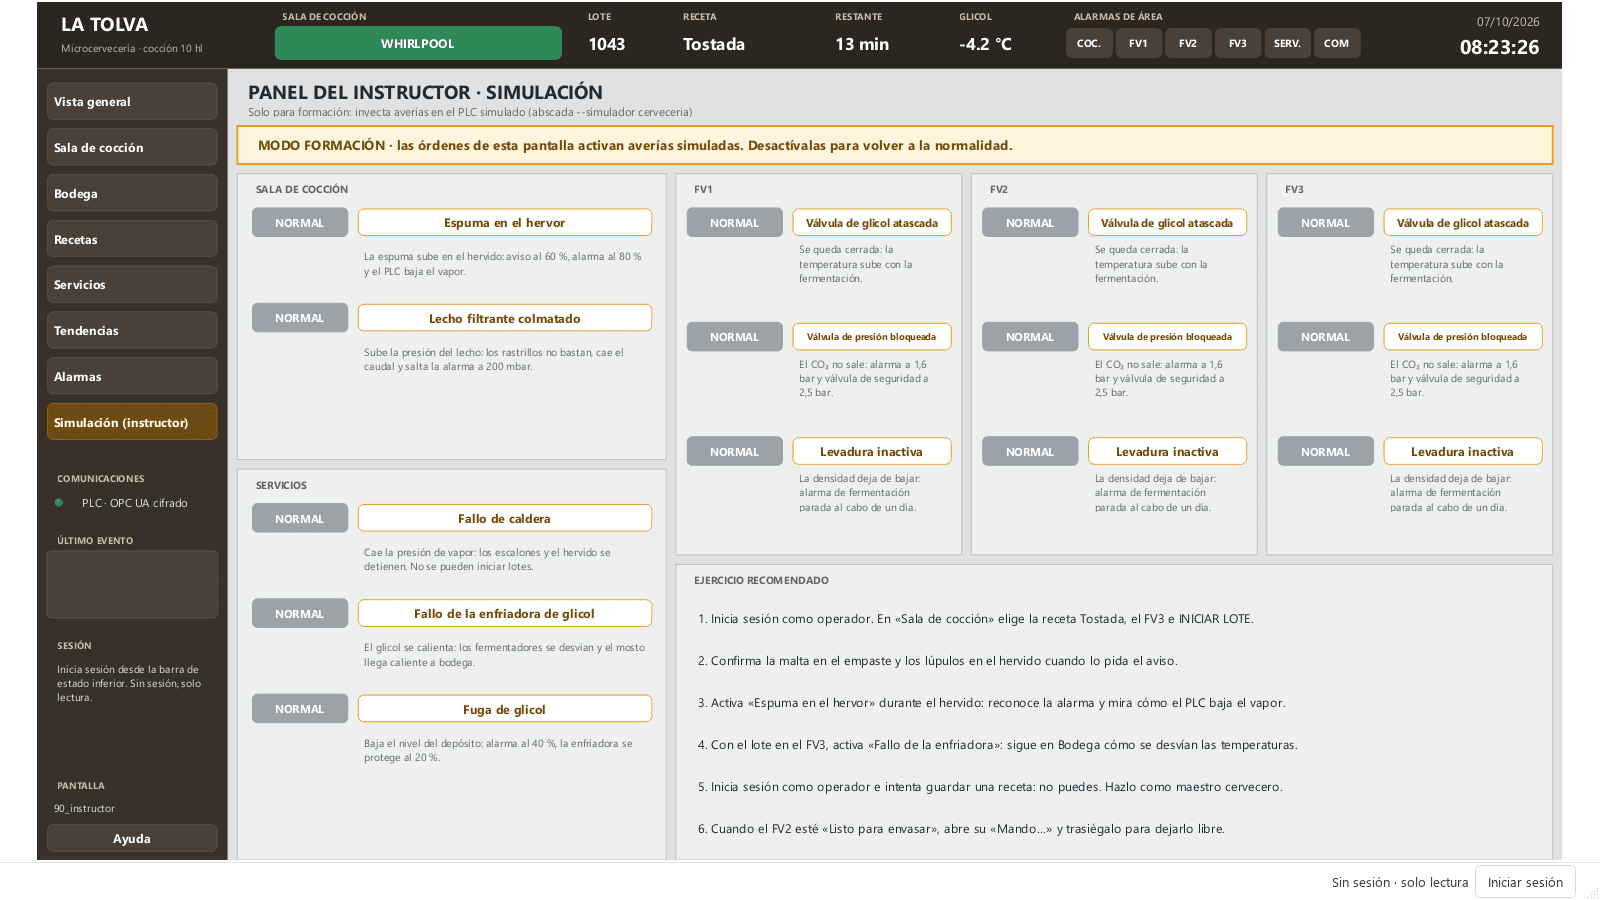Toggle NORMAL for FV2 Válvula de presión bloqueada
1600x900 pixels.
click(1030, 337)
